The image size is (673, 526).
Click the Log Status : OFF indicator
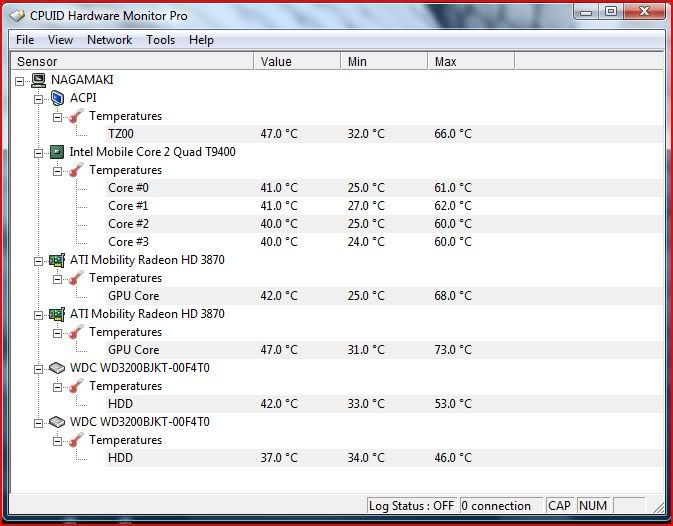411,506
